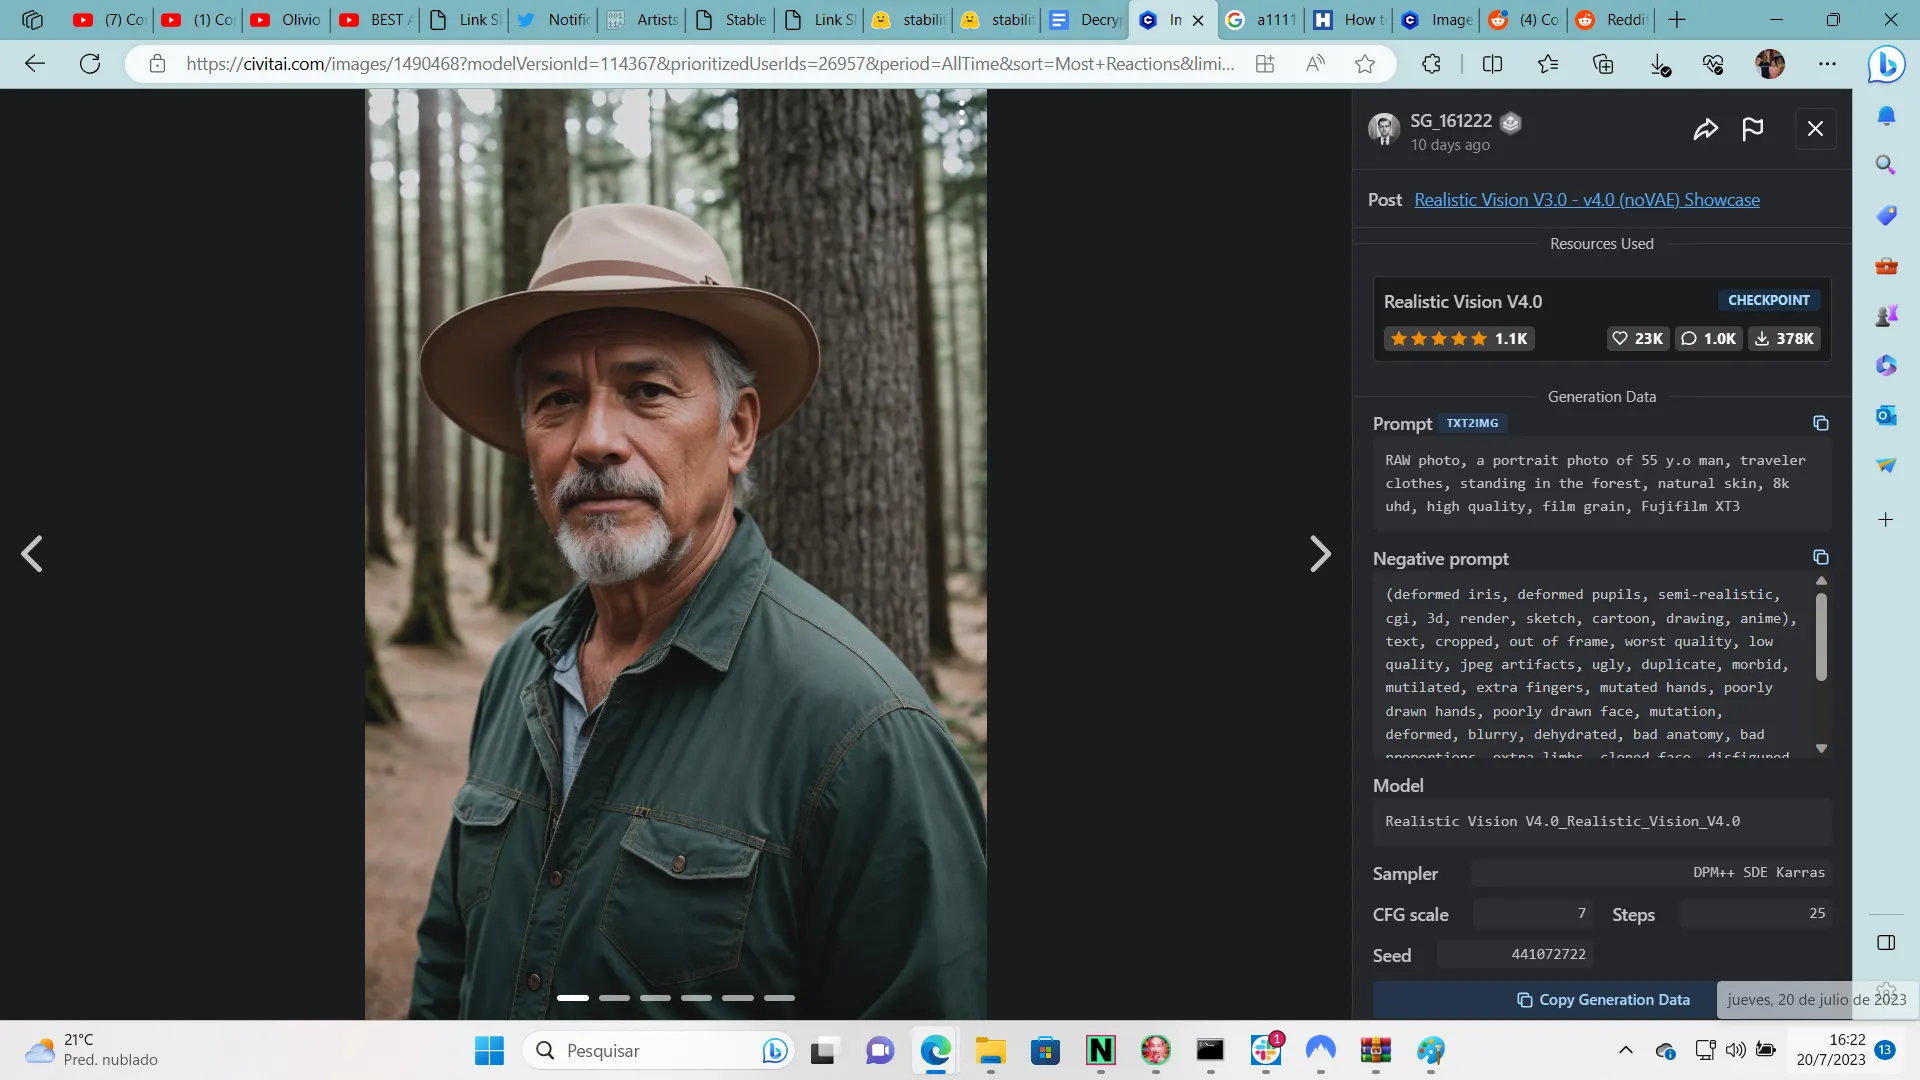Click the bookmark/flag icon
Screen dimensions: 1920x1080
(1754, 128)
